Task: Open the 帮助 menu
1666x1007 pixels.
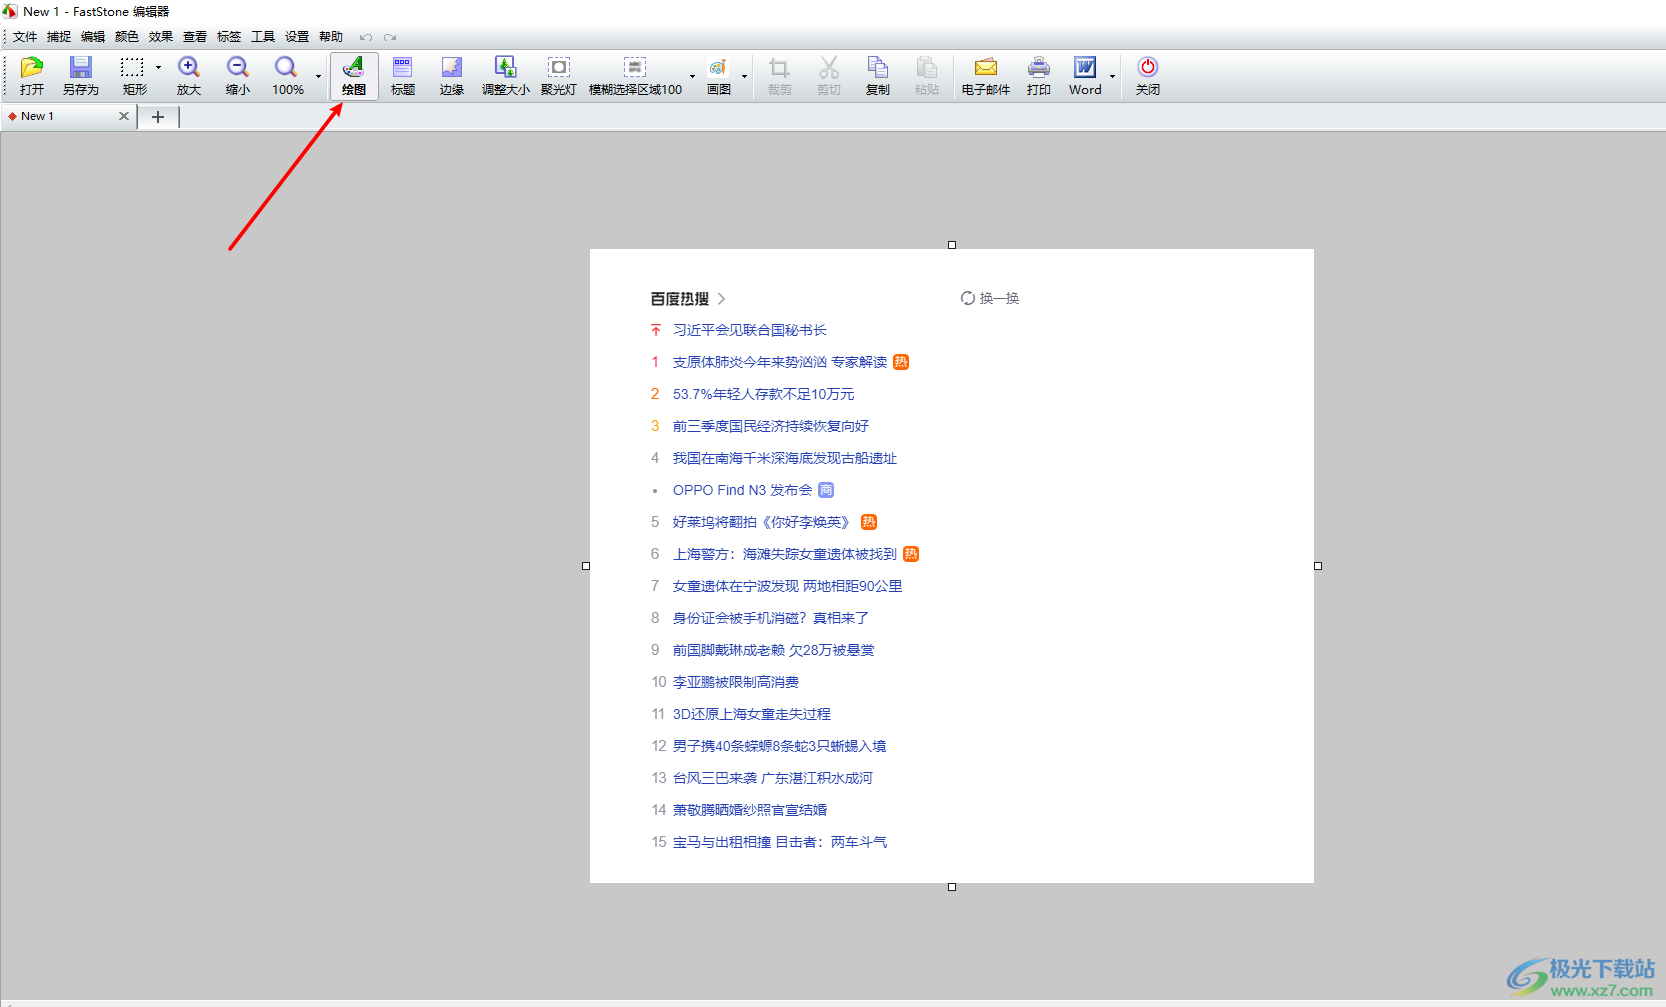Action: (331, 37)
